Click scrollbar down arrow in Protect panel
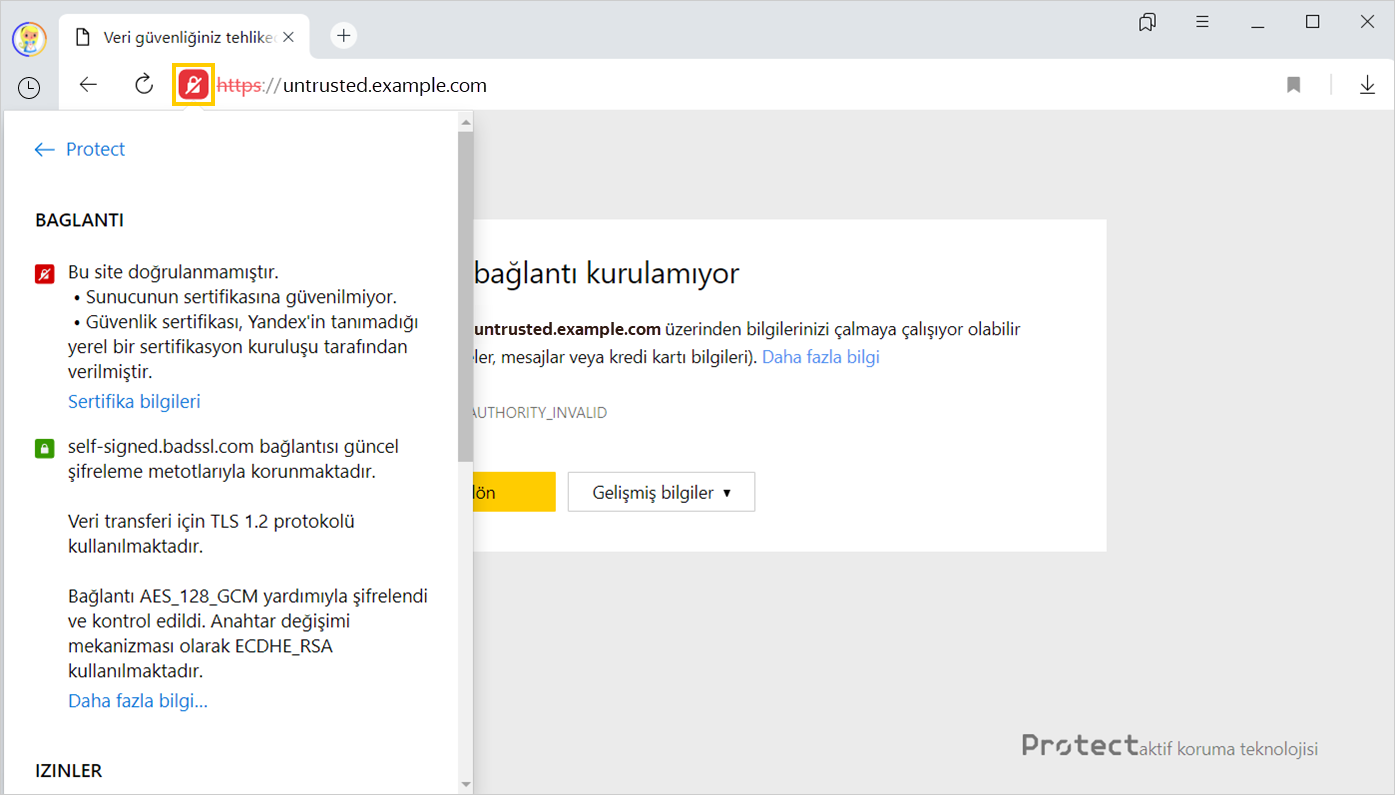 (x=465, y=783)
